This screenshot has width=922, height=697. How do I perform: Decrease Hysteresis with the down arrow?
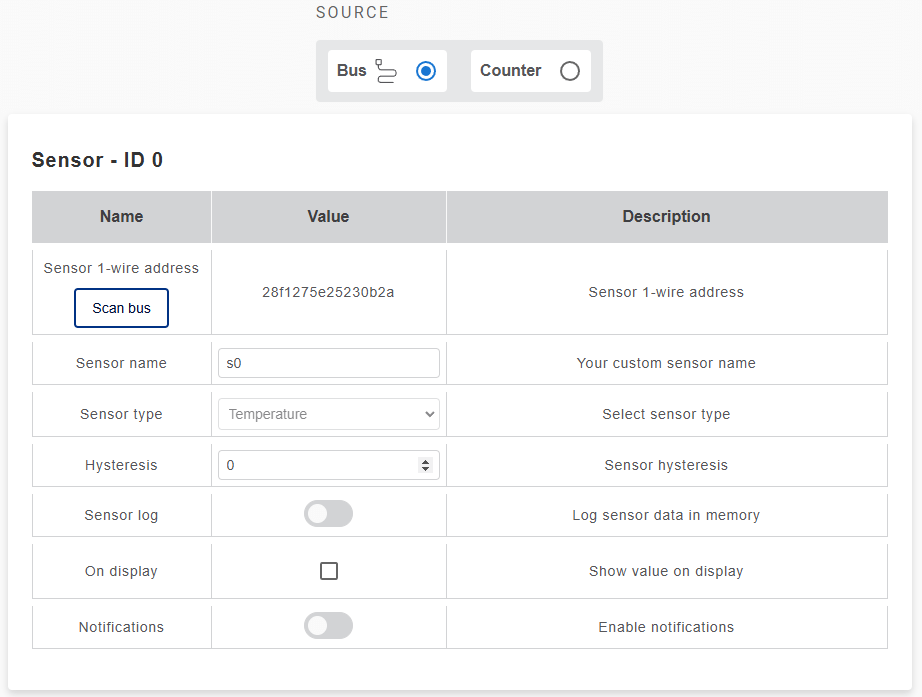point(426,469)
